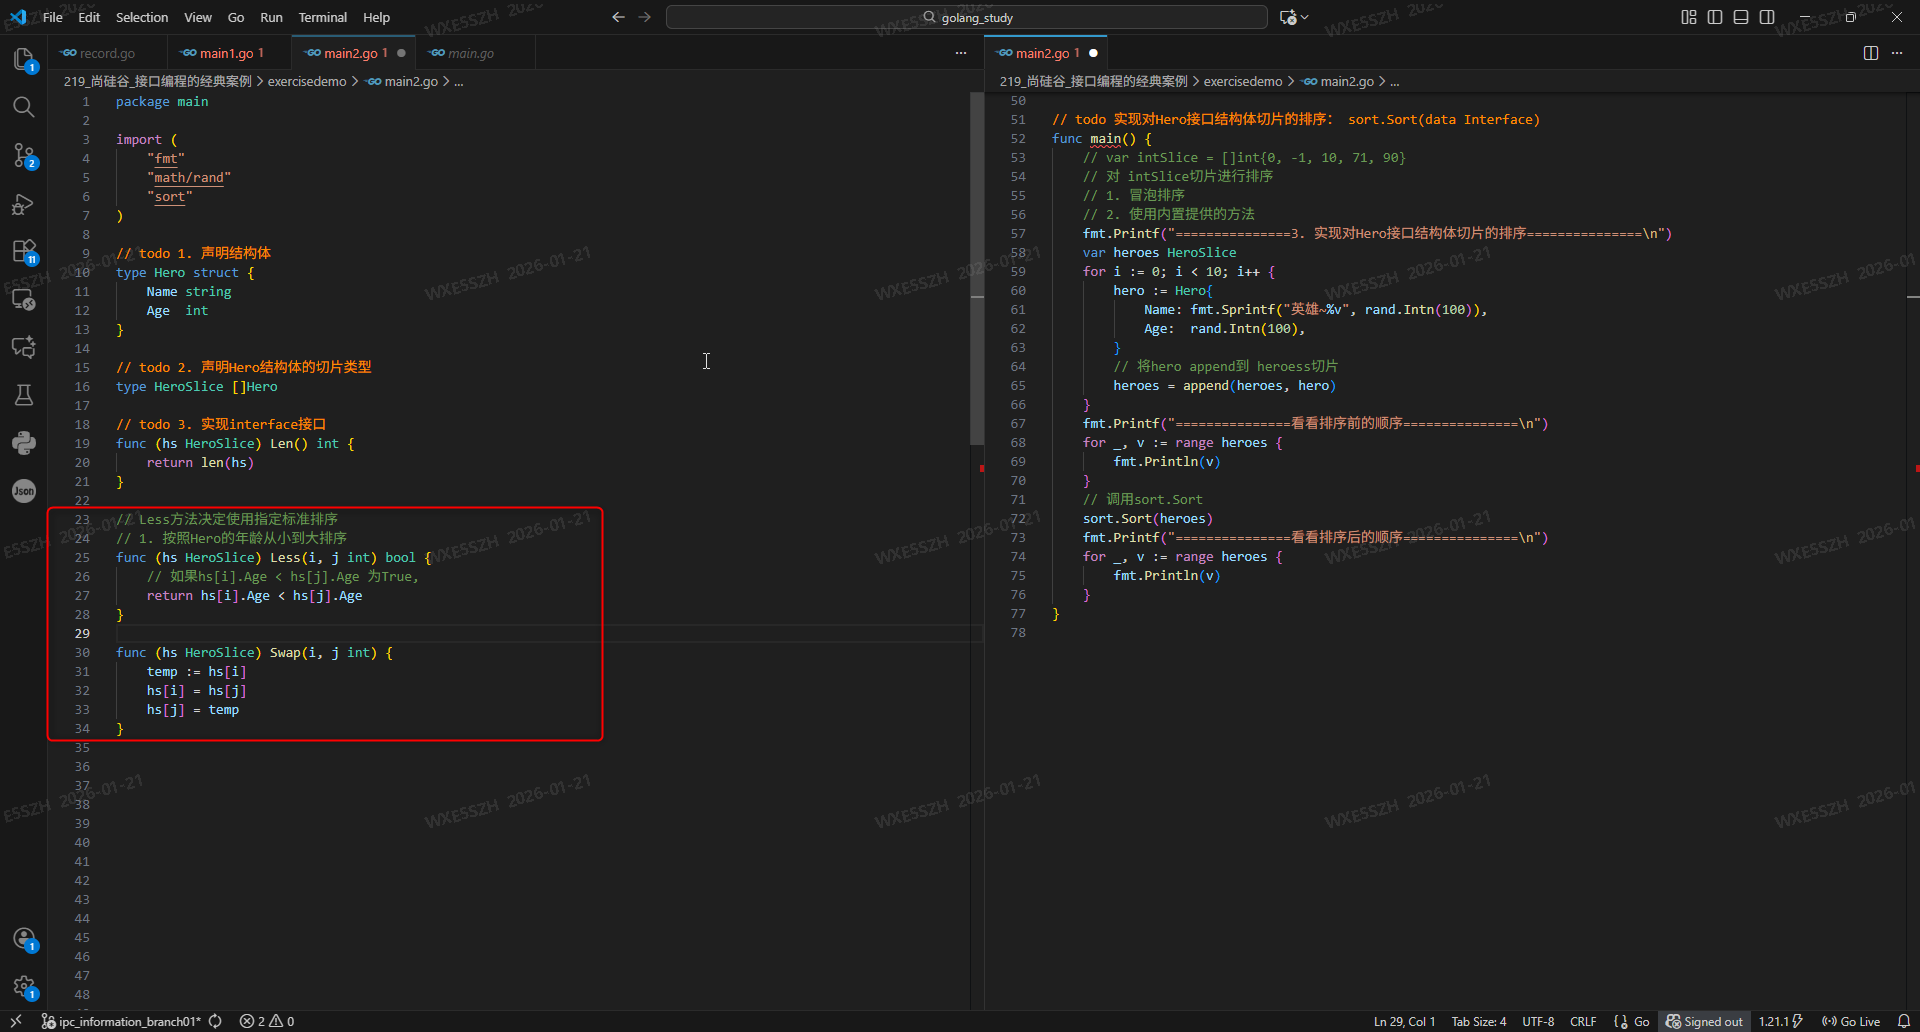Close the unsaved main2.go tab in right group
Image resolution: width=1920 pixels, height=1032 pixels.
(1093, 53)
